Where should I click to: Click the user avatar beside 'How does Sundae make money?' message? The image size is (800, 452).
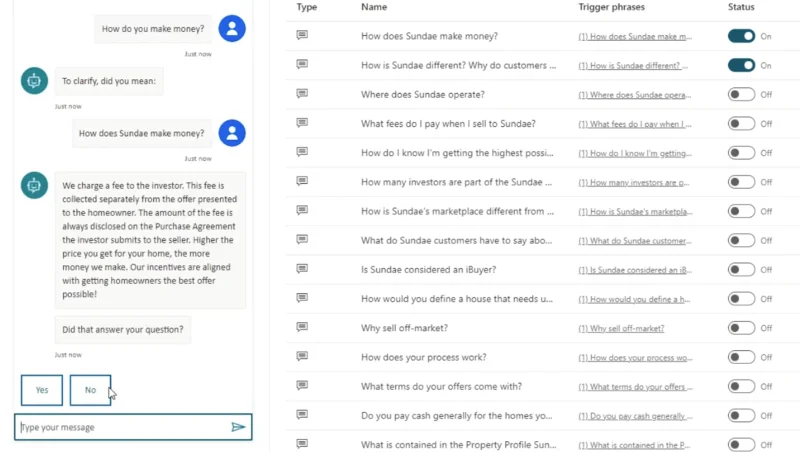[x=232, y=133]
